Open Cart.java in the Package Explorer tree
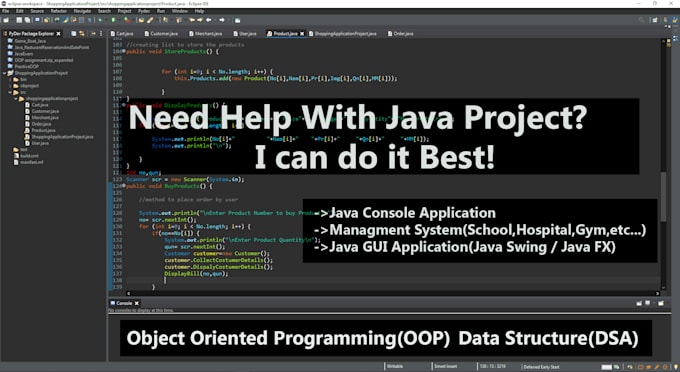Viewport: 680px width, 372px height. click(36, 105)
